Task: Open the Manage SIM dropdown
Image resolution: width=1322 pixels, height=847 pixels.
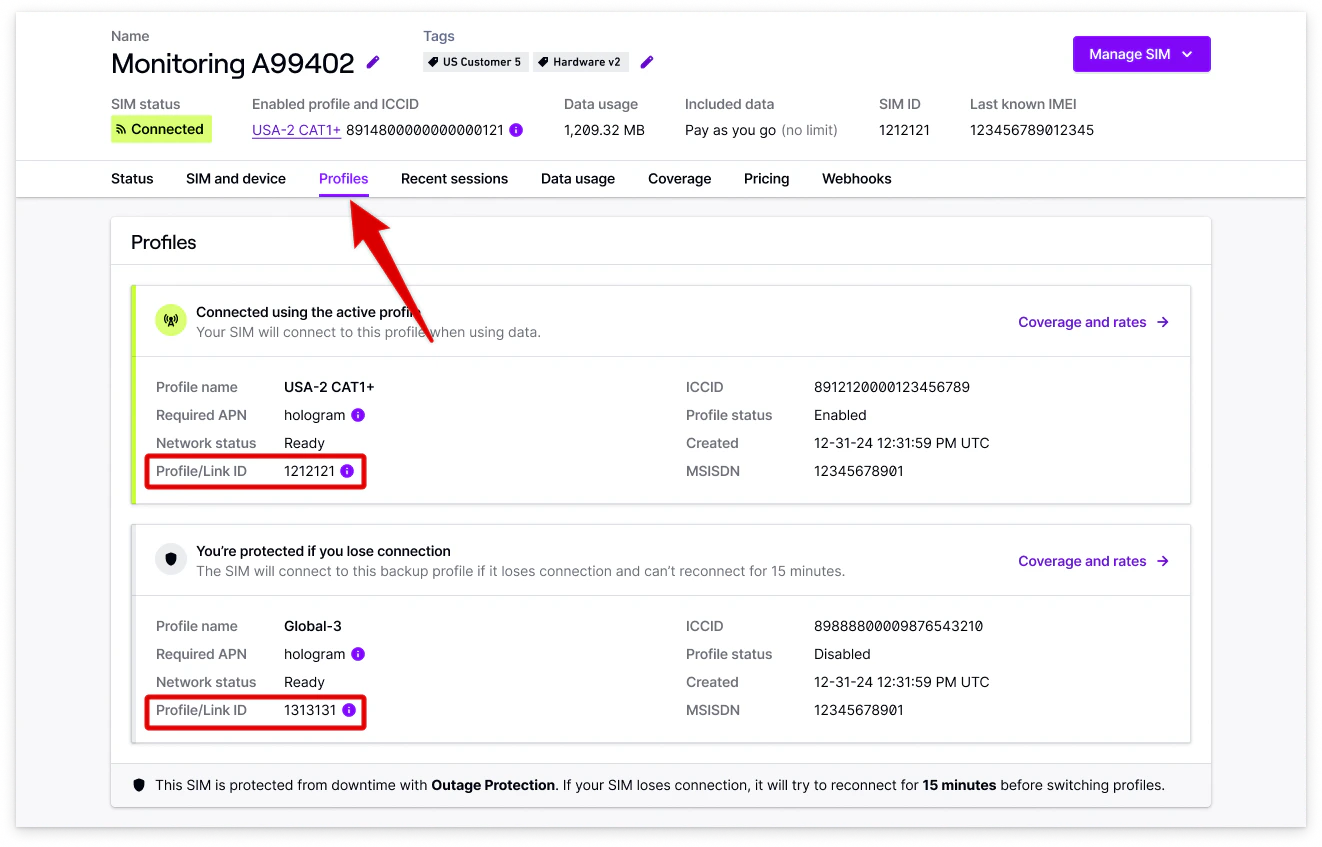Action: 1141,54
